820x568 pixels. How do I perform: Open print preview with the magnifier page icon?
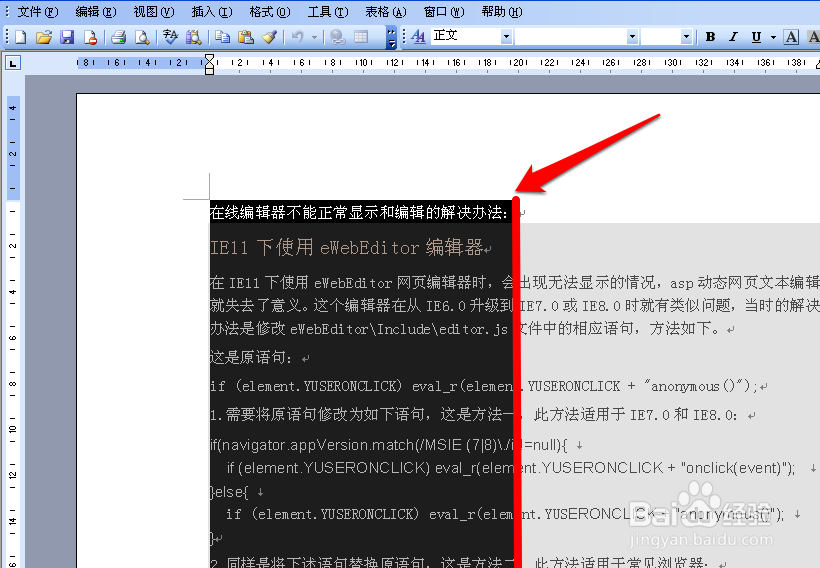pyautogui.click(x=142, y=37)
